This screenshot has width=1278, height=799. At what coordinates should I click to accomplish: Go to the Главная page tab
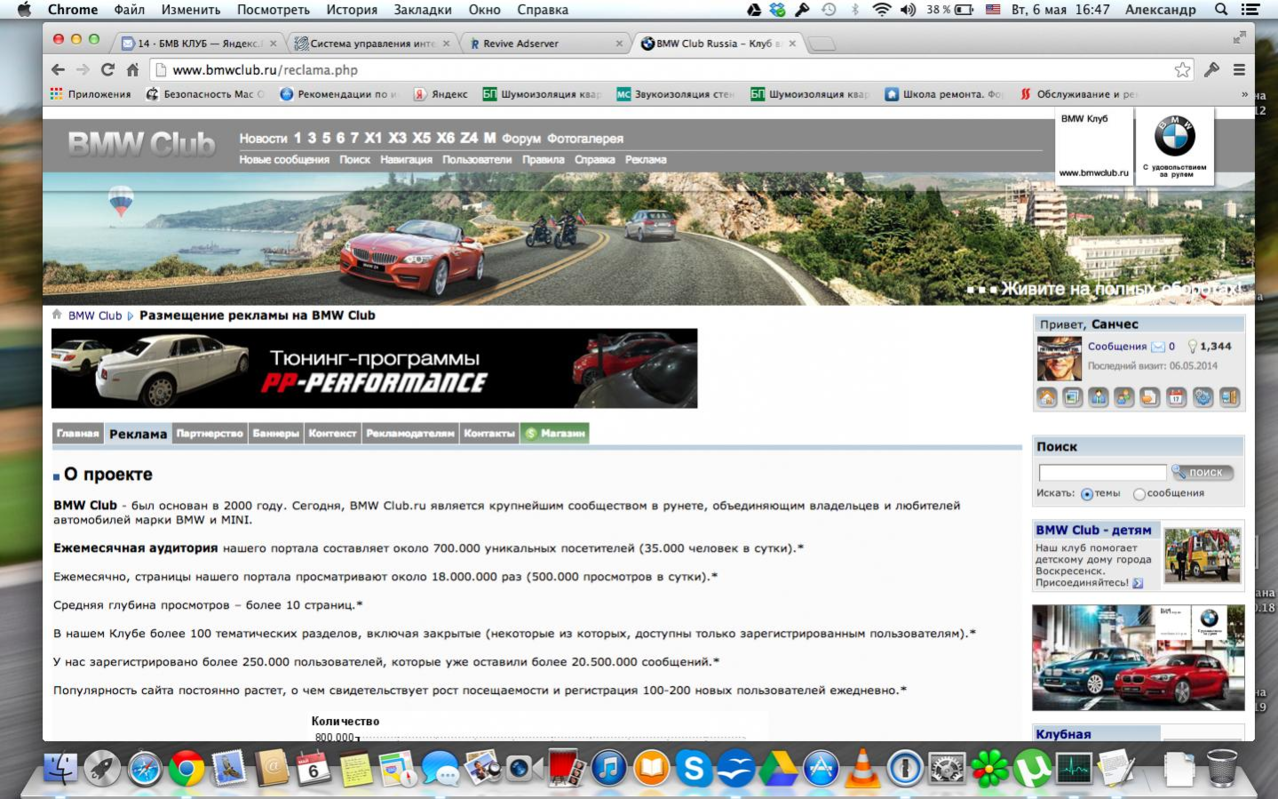click(x=78, y=434)
